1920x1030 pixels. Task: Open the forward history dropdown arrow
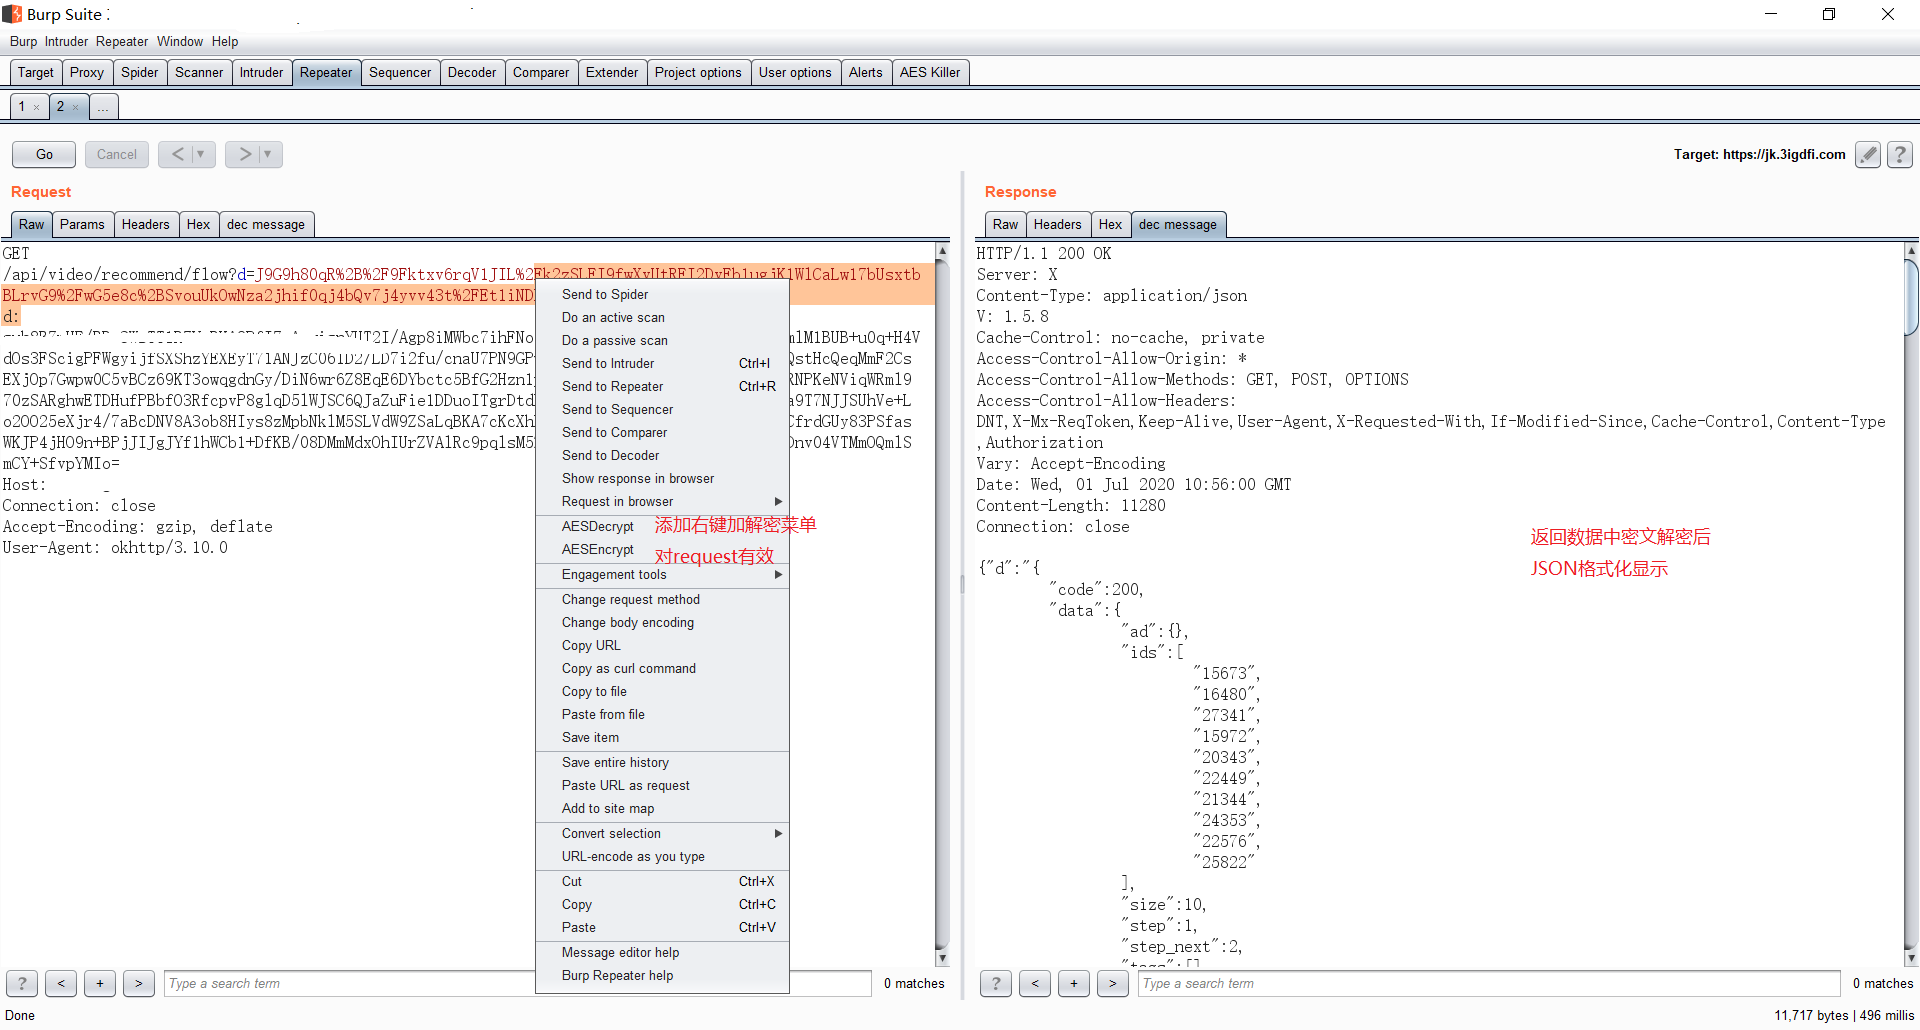[269, 154]
